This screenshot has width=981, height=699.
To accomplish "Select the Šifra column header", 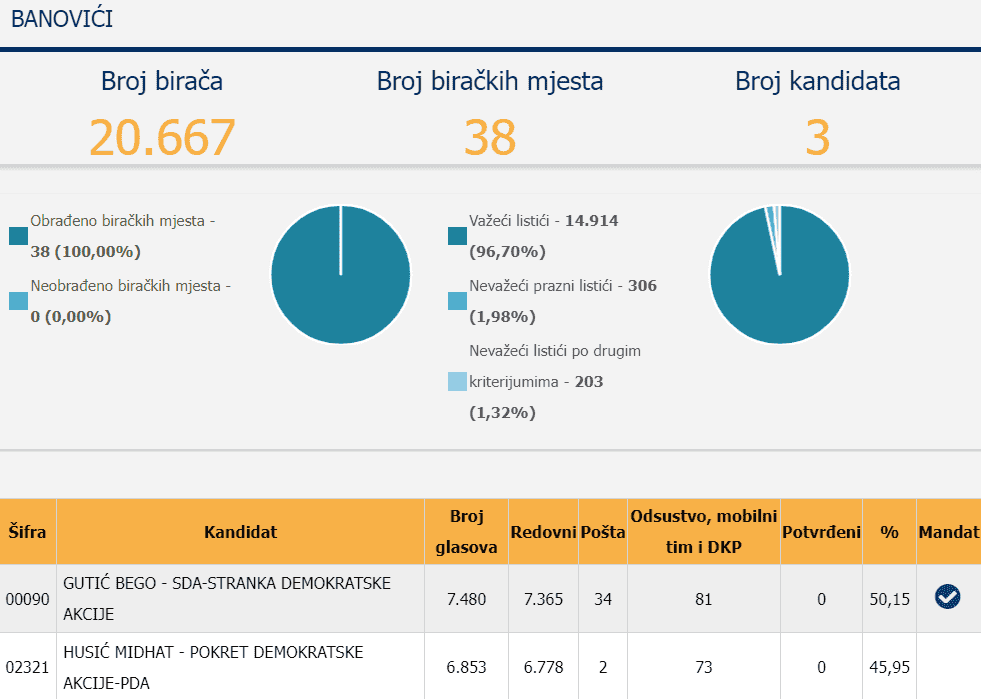I will tap(28, 532).
